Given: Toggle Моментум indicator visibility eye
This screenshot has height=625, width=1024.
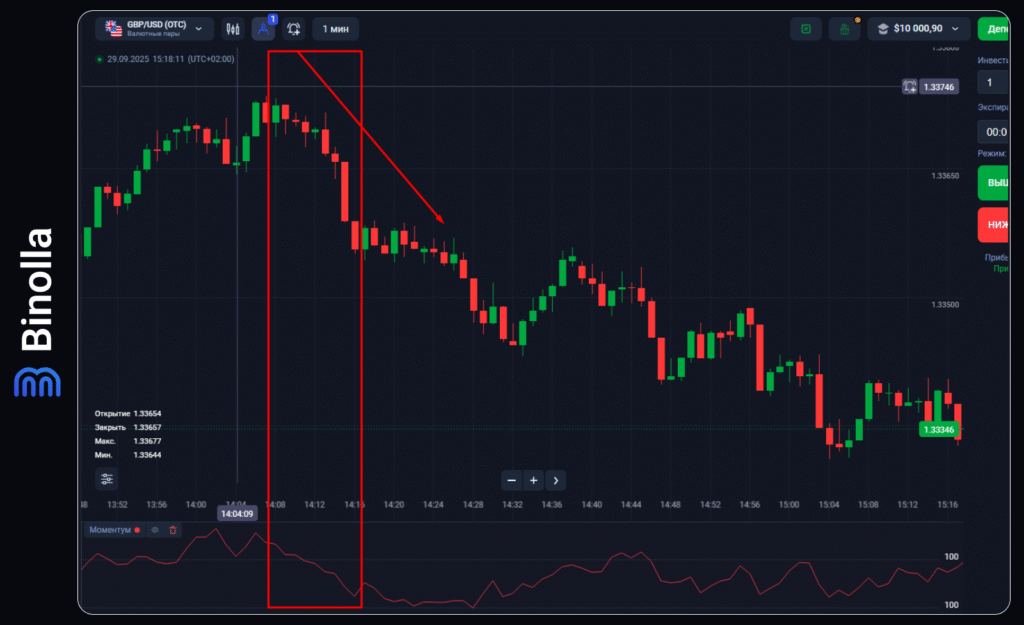Looking at the screenshot, I should pos(155,530).
